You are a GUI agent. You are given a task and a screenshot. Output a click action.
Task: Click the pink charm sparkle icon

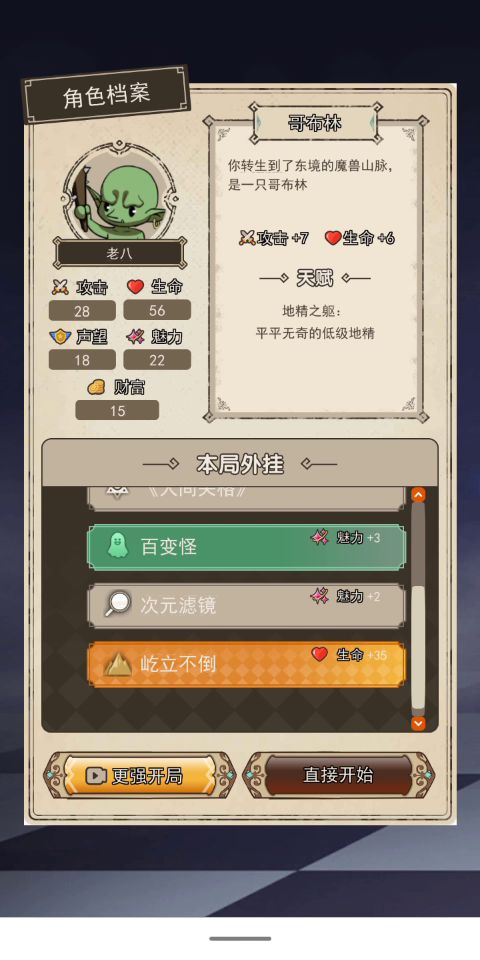tap(135, 337)
